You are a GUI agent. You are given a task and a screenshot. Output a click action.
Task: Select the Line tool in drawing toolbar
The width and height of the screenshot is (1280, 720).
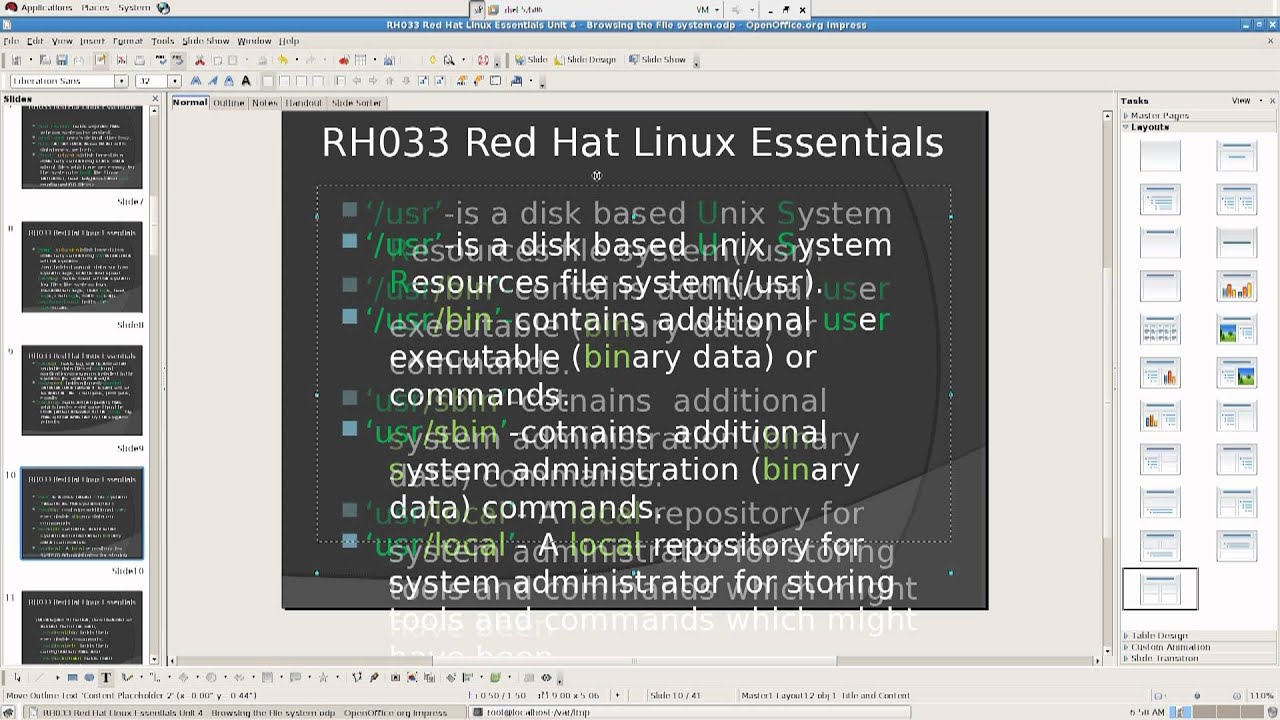[40, 678]
